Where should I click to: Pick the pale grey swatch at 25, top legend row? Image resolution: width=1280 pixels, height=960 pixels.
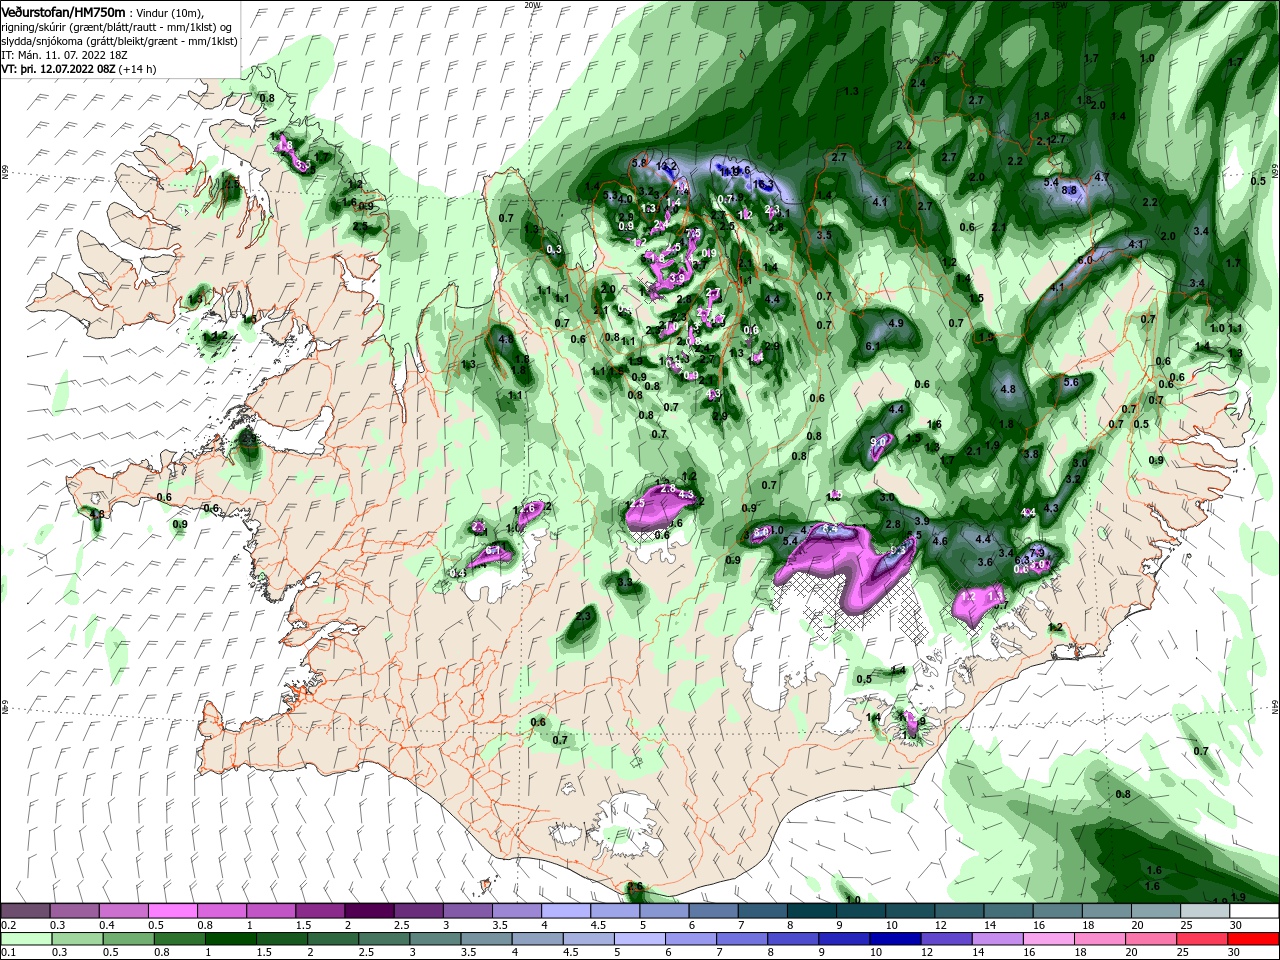coord(1204,911)
